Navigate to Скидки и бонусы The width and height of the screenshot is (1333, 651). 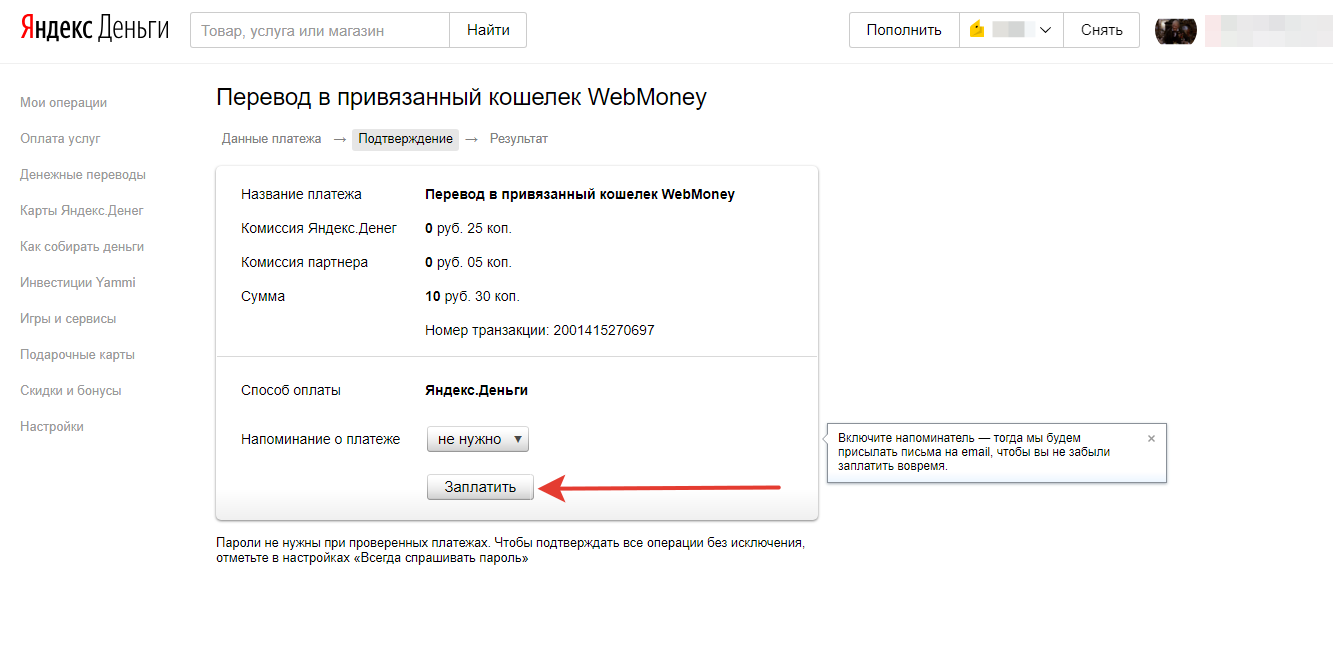pos(70,391)
